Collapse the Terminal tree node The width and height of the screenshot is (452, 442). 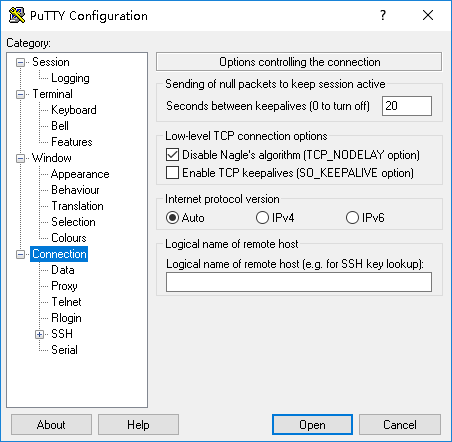coord(21,94)
